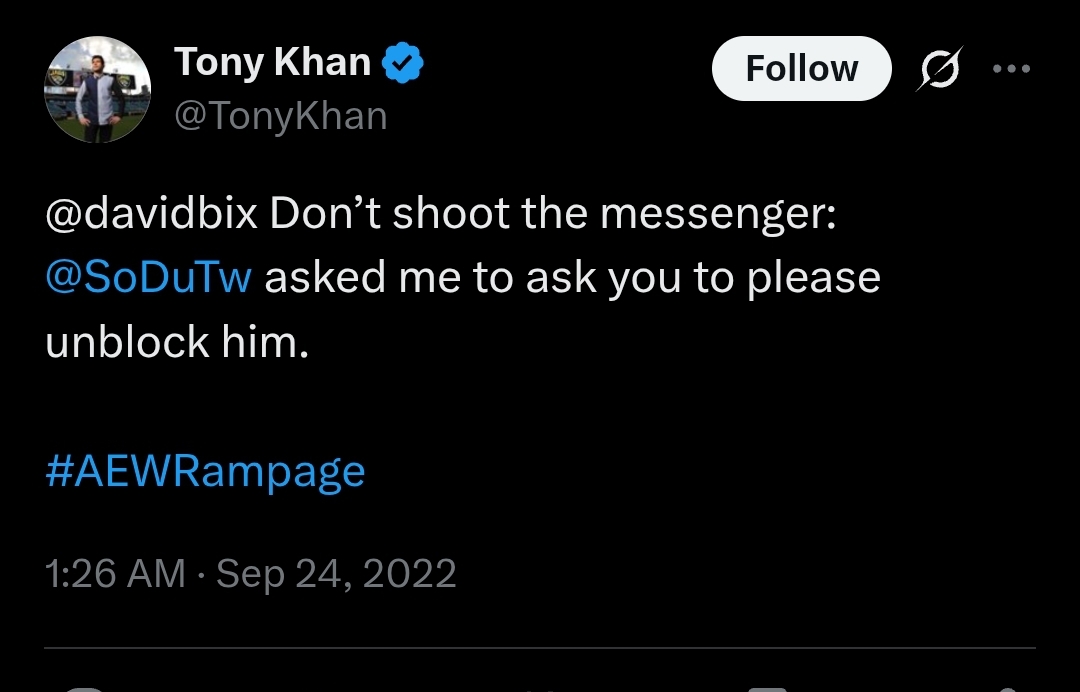
Task: Open the #AEWRampage hashtag
Action: 205,470
